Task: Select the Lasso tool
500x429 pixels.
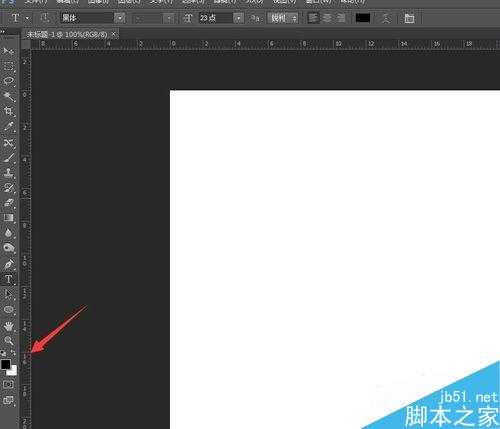Action: click(x=9, y=81)
